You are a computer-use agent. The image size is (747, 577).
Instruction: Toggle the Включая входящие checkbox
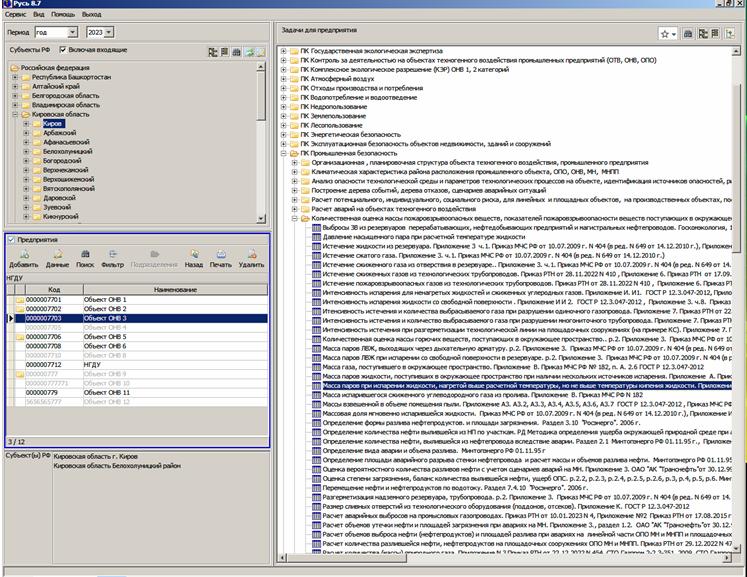coord(64,49)
